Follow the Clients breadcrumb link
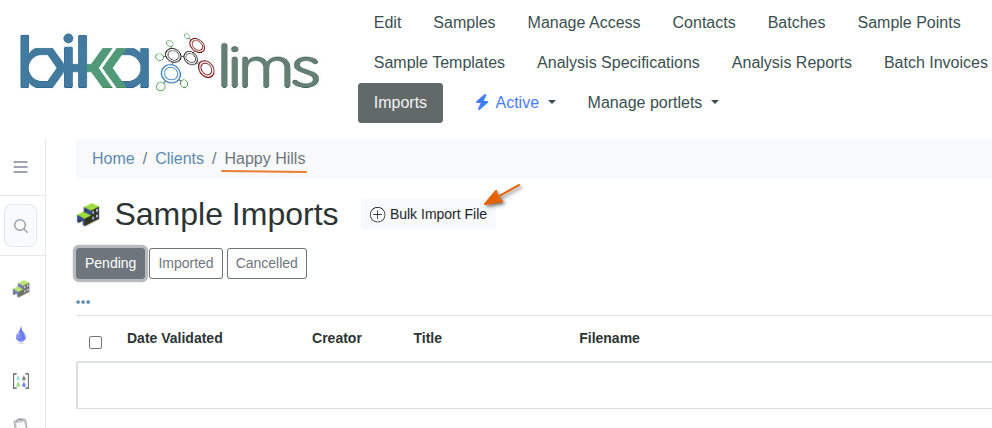992x428 pixels. click(179, 158)
